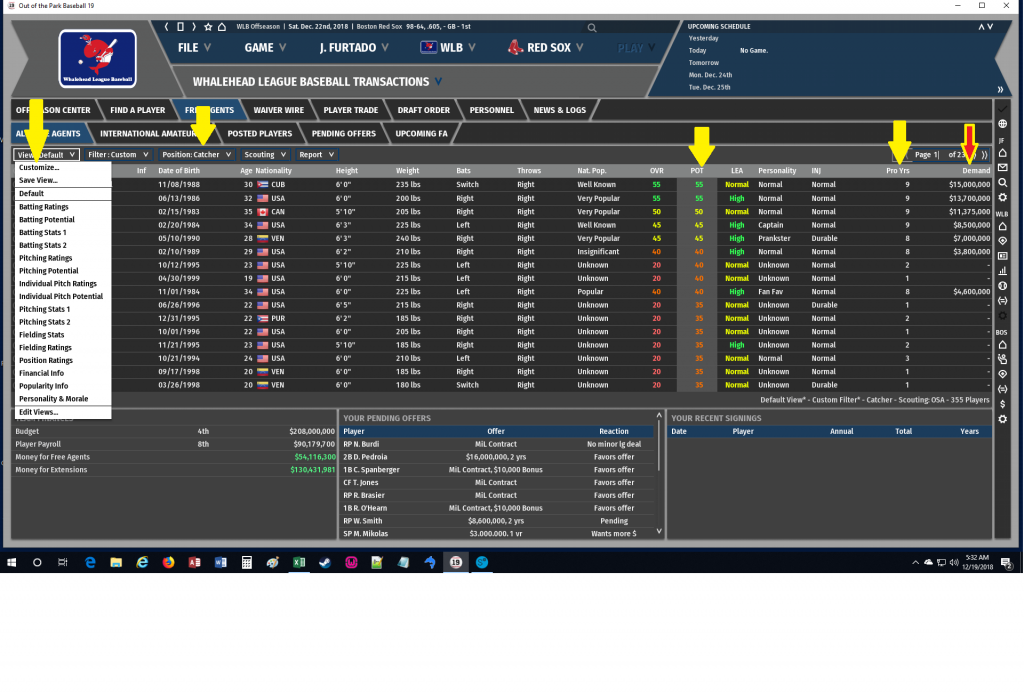Viewport: 1024px width, 693px height.
Task: Select the RP N. Burdi pending offer
Action: (x=498, y=444)
